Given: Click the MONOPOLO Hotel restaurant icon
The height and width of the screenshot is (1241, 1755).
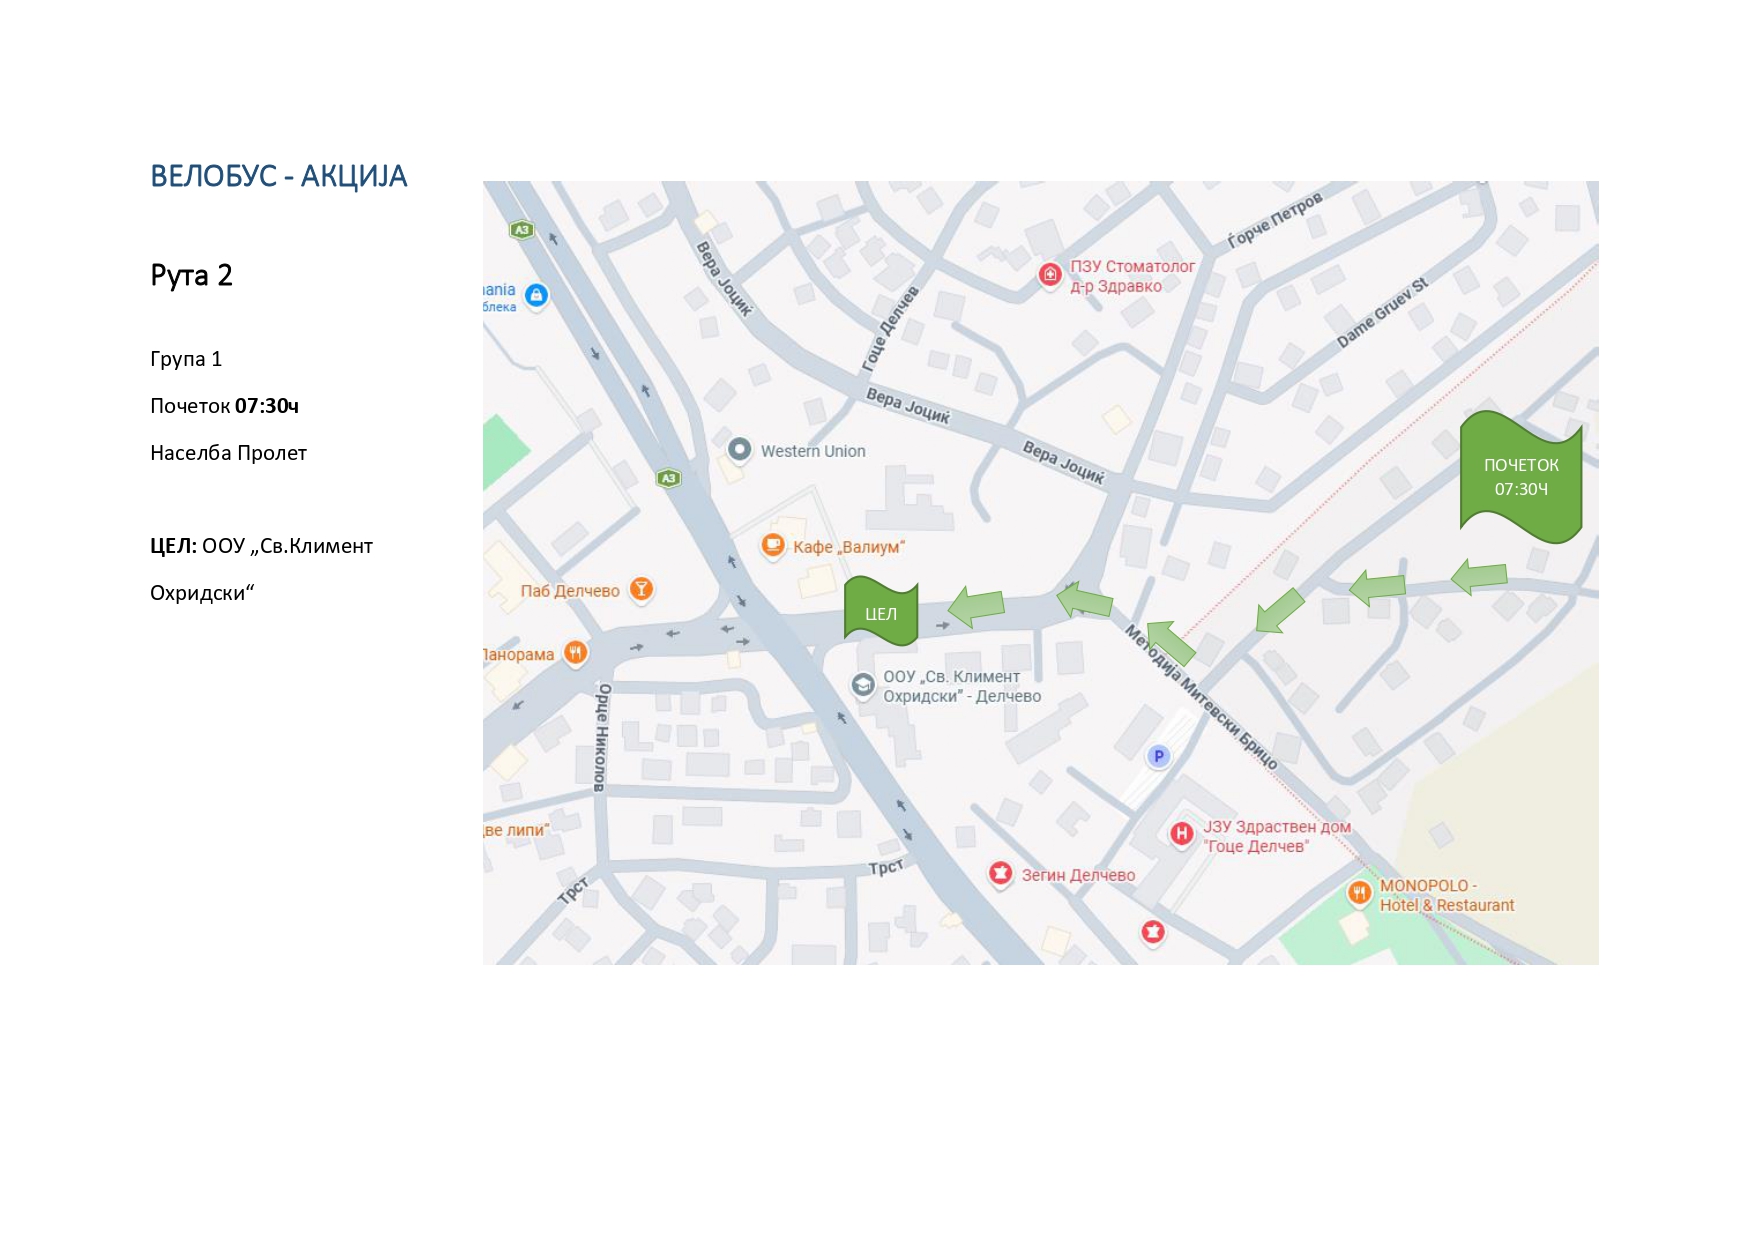Looking at the screenshot, I should [x=1359, y=893].
